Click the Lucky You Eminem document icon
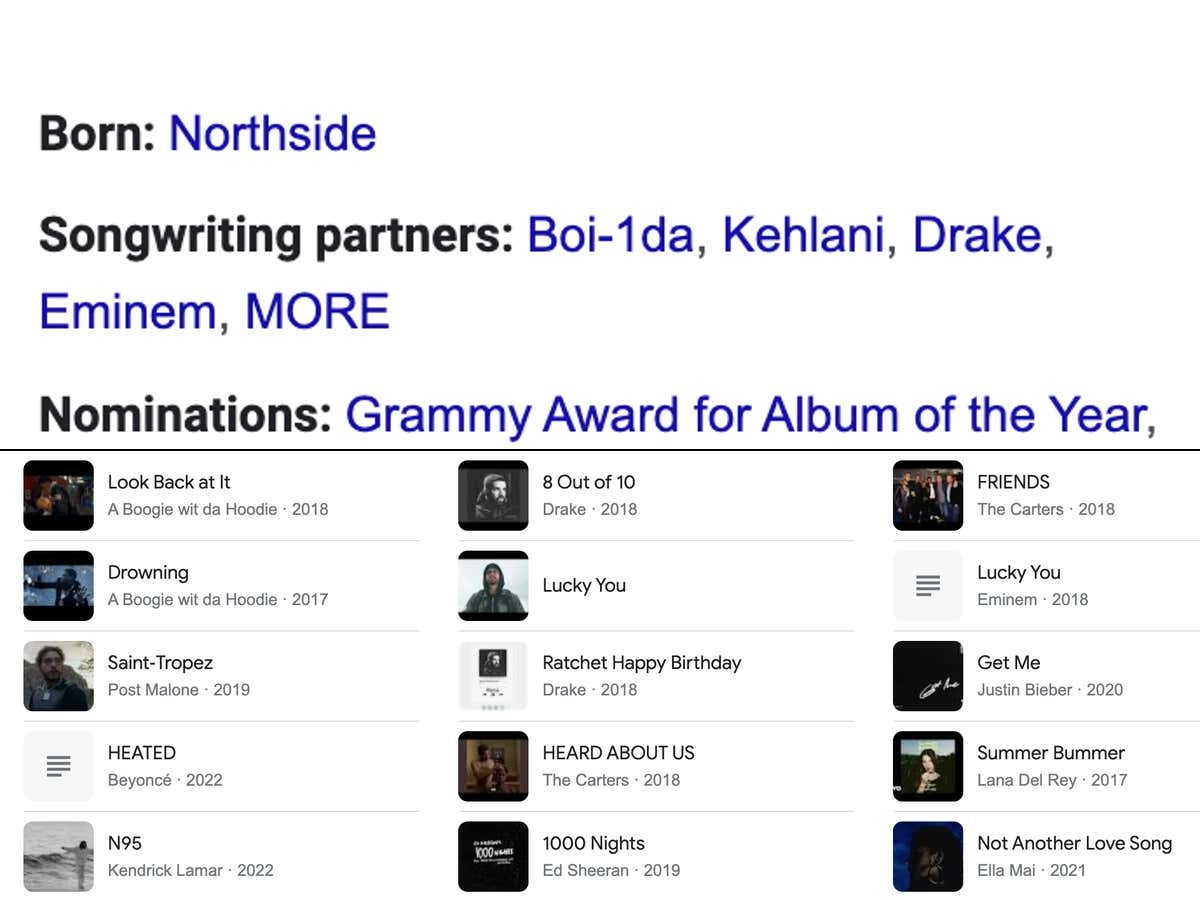This screenshot has height=900, width=1200. pyautogui.click(x=927, y=586)
